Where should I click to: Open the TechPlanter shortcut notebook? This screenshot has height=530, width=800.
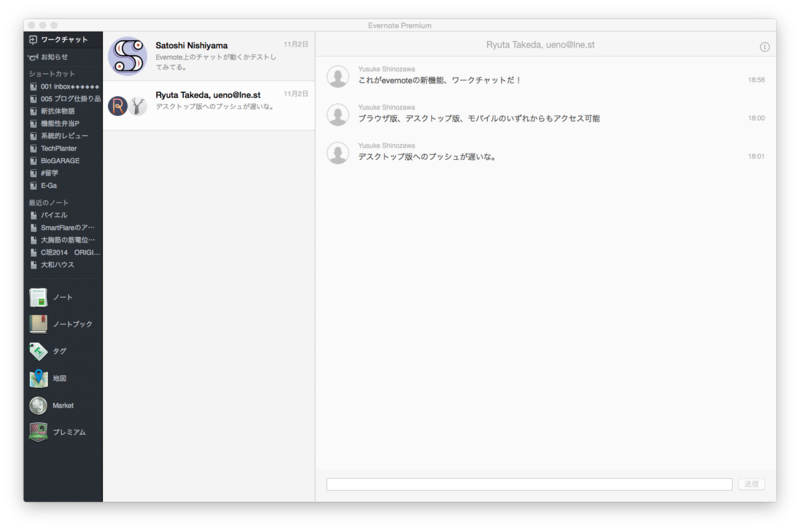coord(53,148)
